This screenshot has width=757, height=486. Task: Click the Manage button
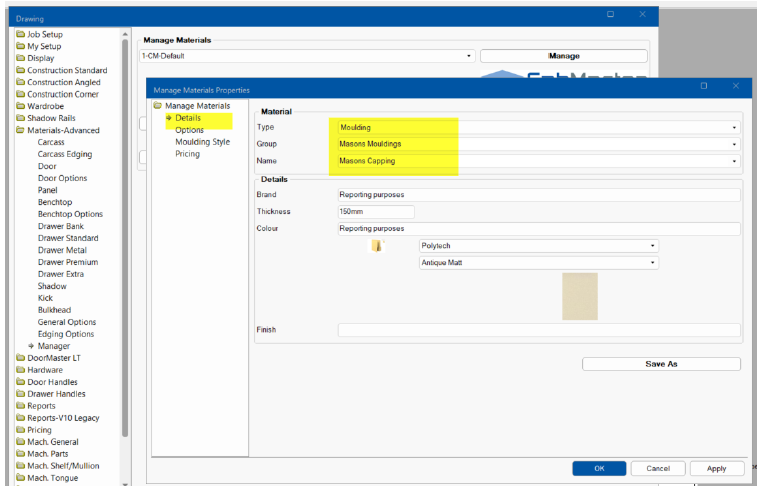(563, 56)
